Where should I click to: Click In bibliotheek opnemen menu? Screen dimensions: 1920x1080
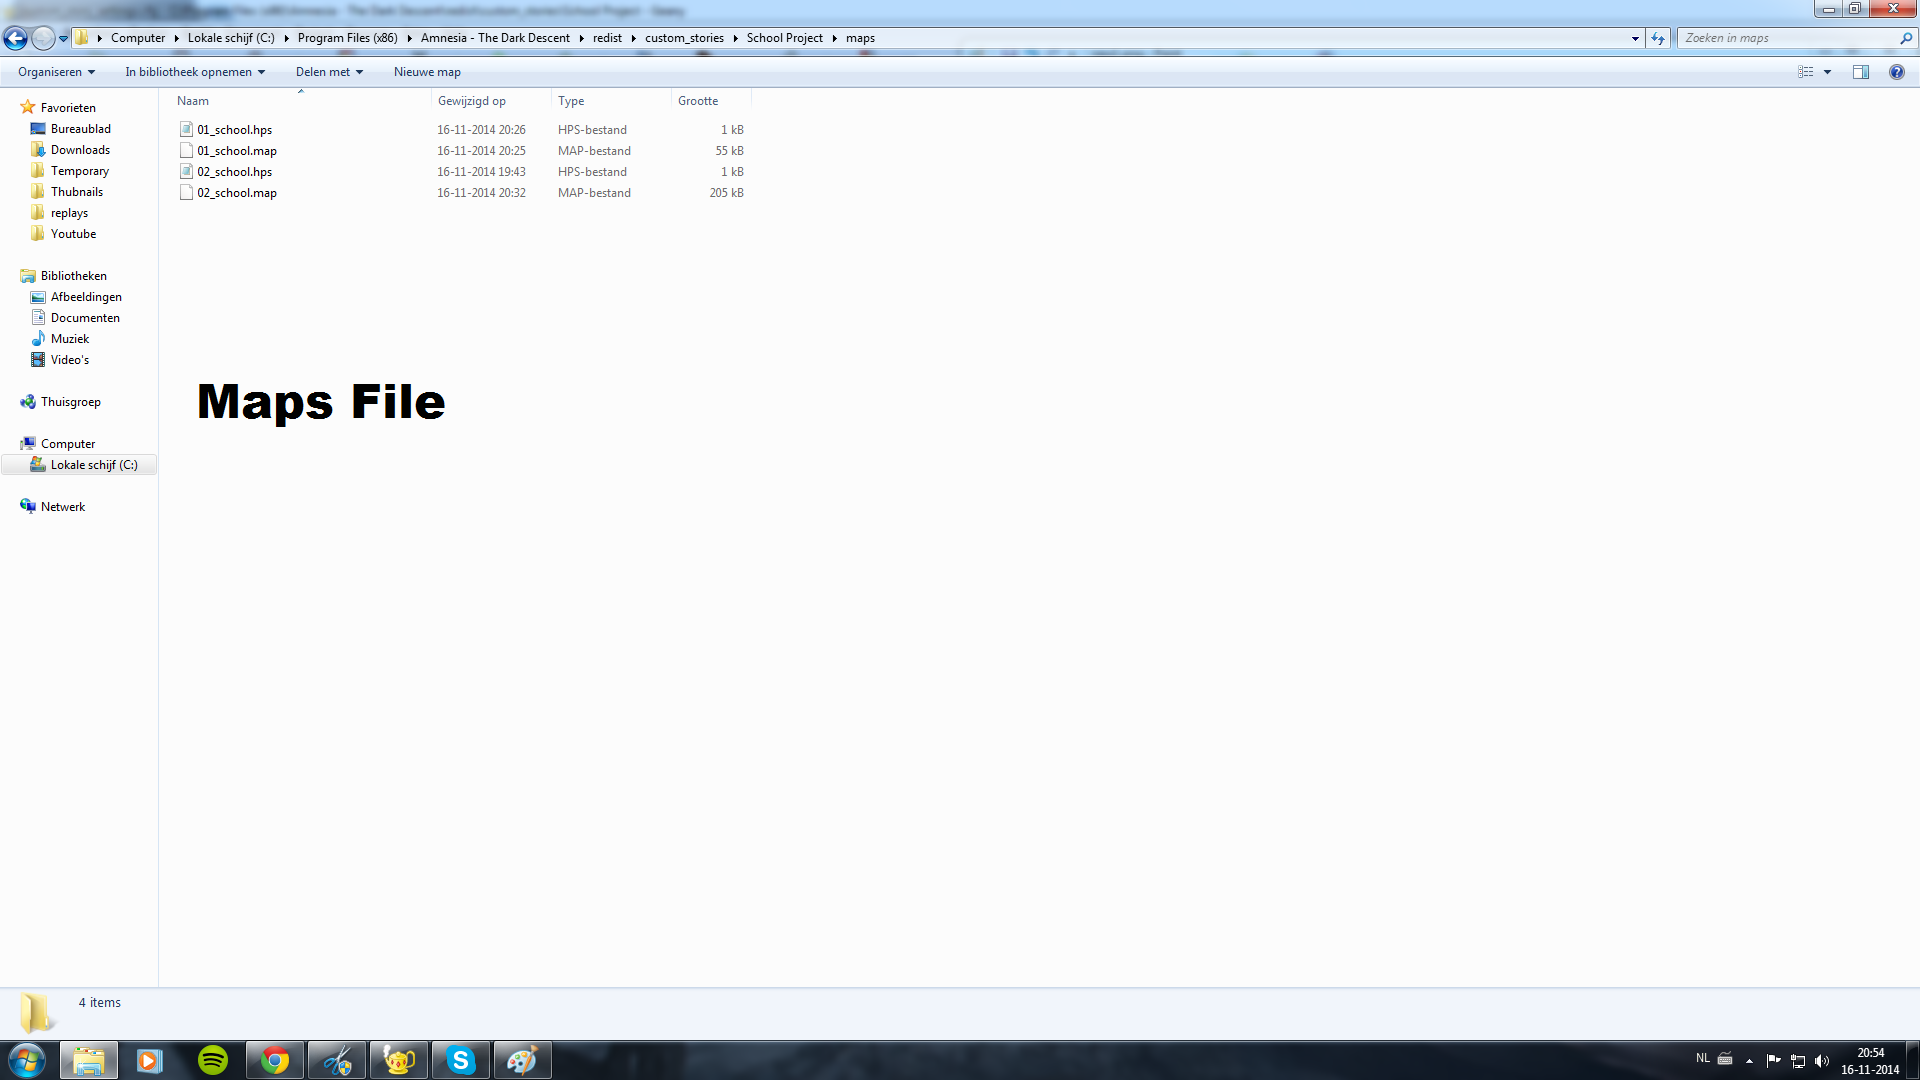(x=195, y=72)
